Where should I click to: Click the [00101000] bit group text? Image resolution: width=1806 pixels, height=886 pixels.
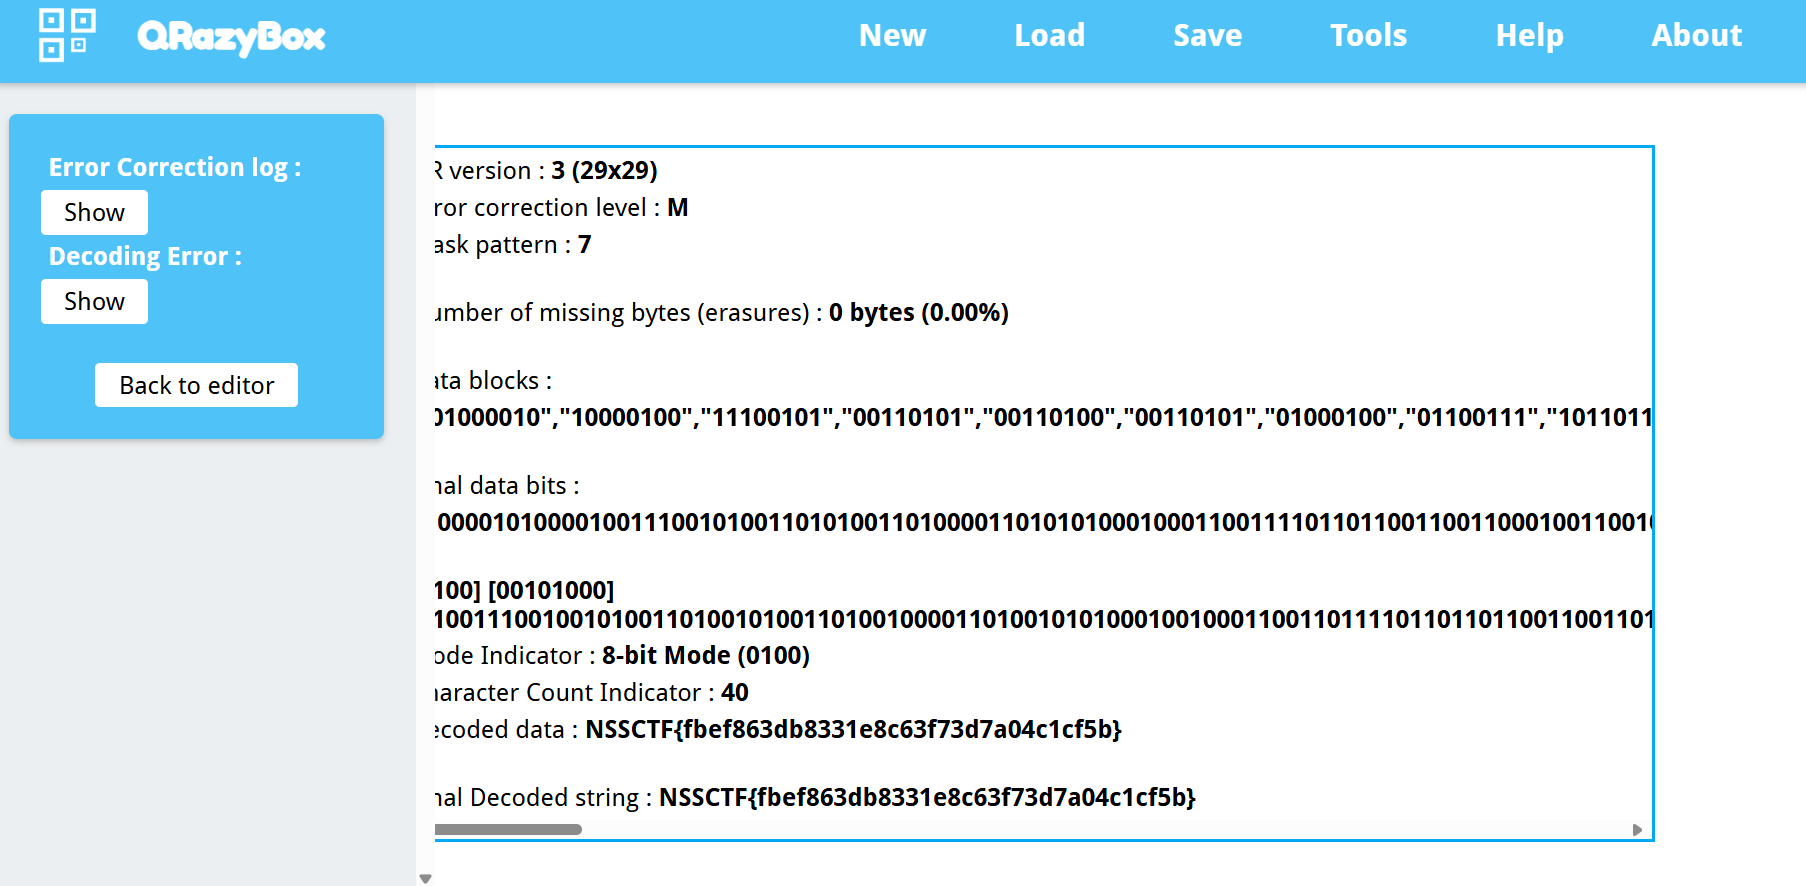coord(551,590)
